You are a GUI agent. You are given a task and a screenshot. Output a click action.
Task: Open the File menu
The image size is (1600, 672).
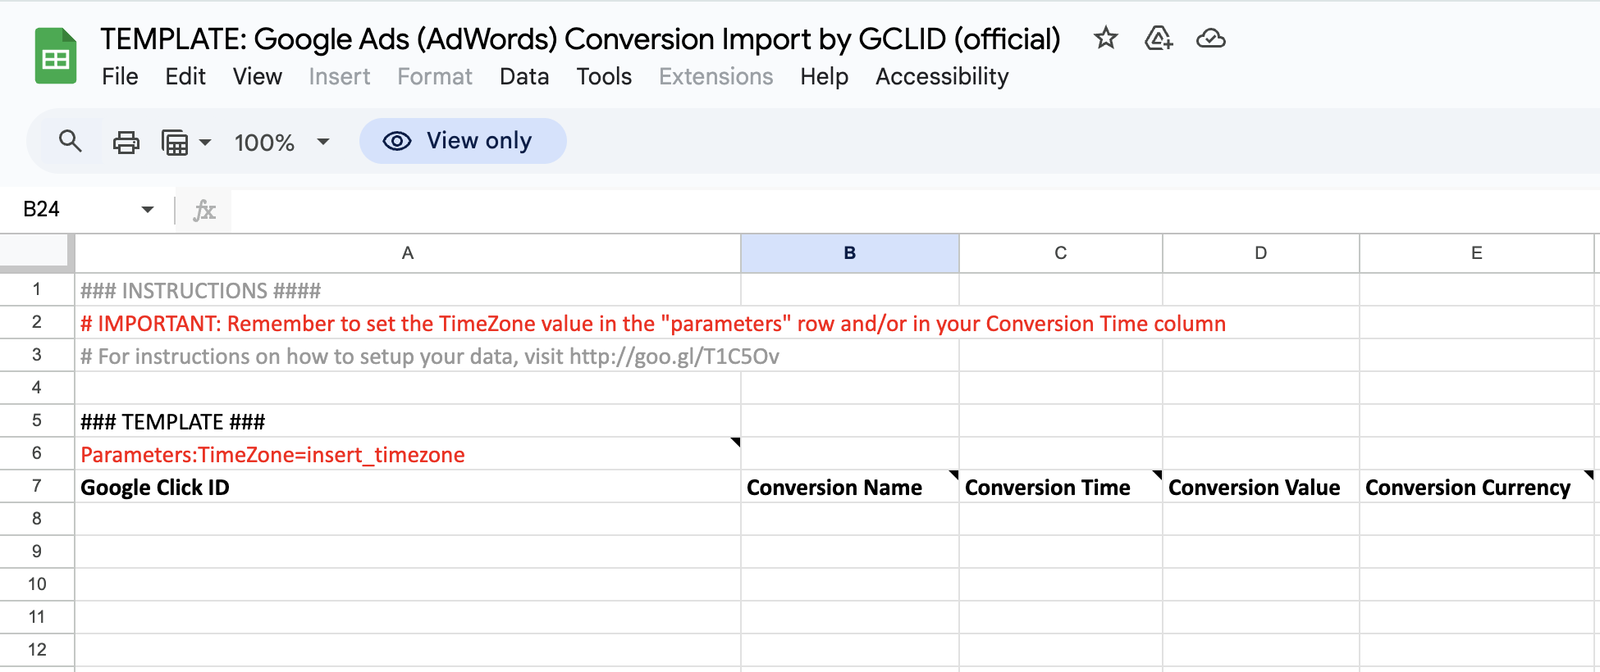pos(120,77)
